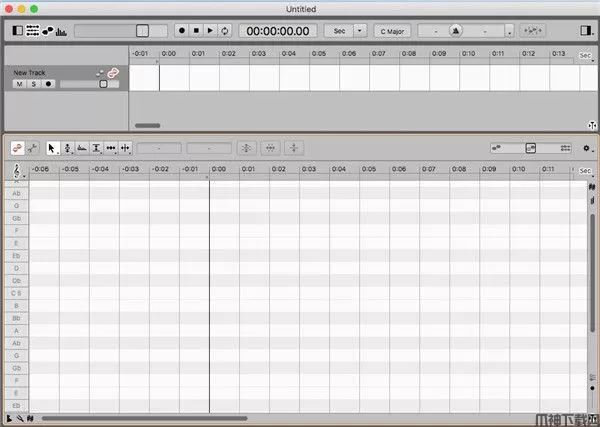Click the track pane height adjust icon

[592, 125]
